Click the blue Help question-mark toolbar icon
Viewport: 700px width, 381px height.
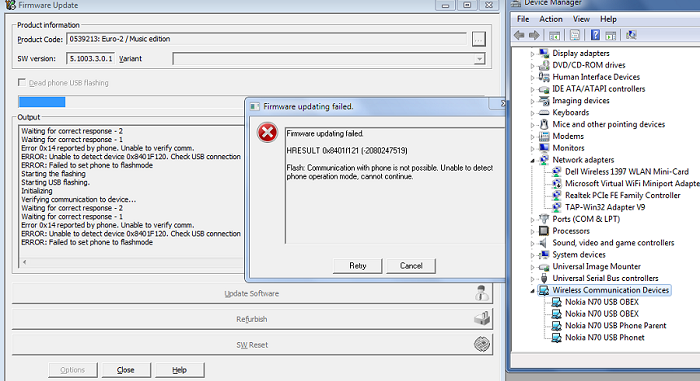[595, 35]
